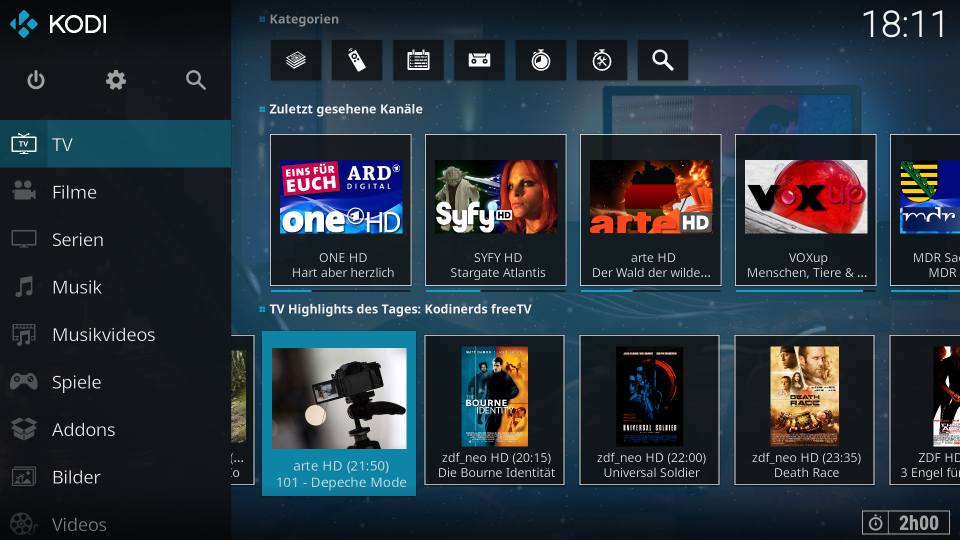
Task: Tune to VOXup channel
Action: coord(806,210)
